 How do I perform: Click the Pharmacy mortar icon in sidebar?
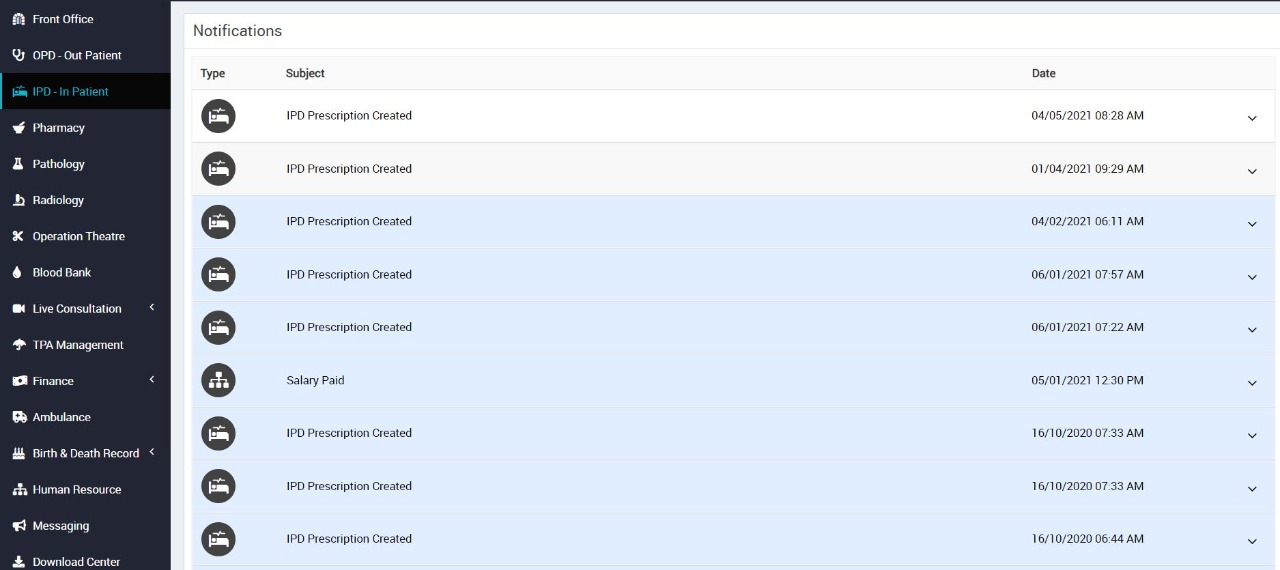point(18,128)
